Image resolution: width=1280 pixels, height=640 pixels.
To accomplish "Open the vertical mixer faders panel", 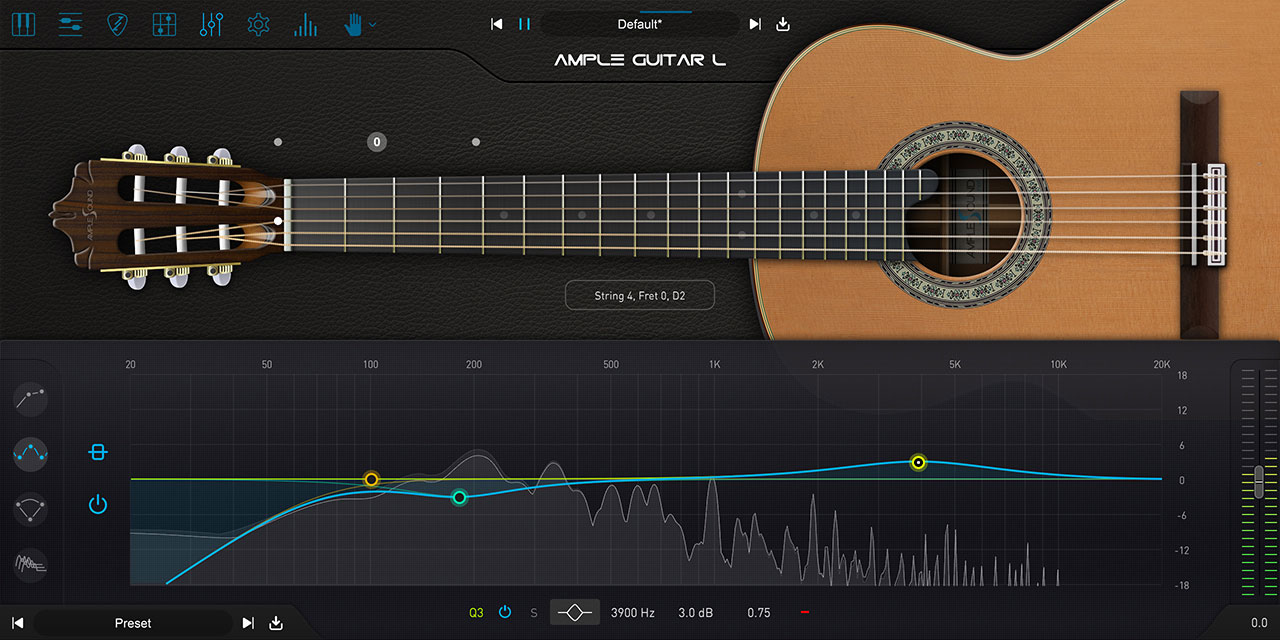I will (x=211, y=24).
